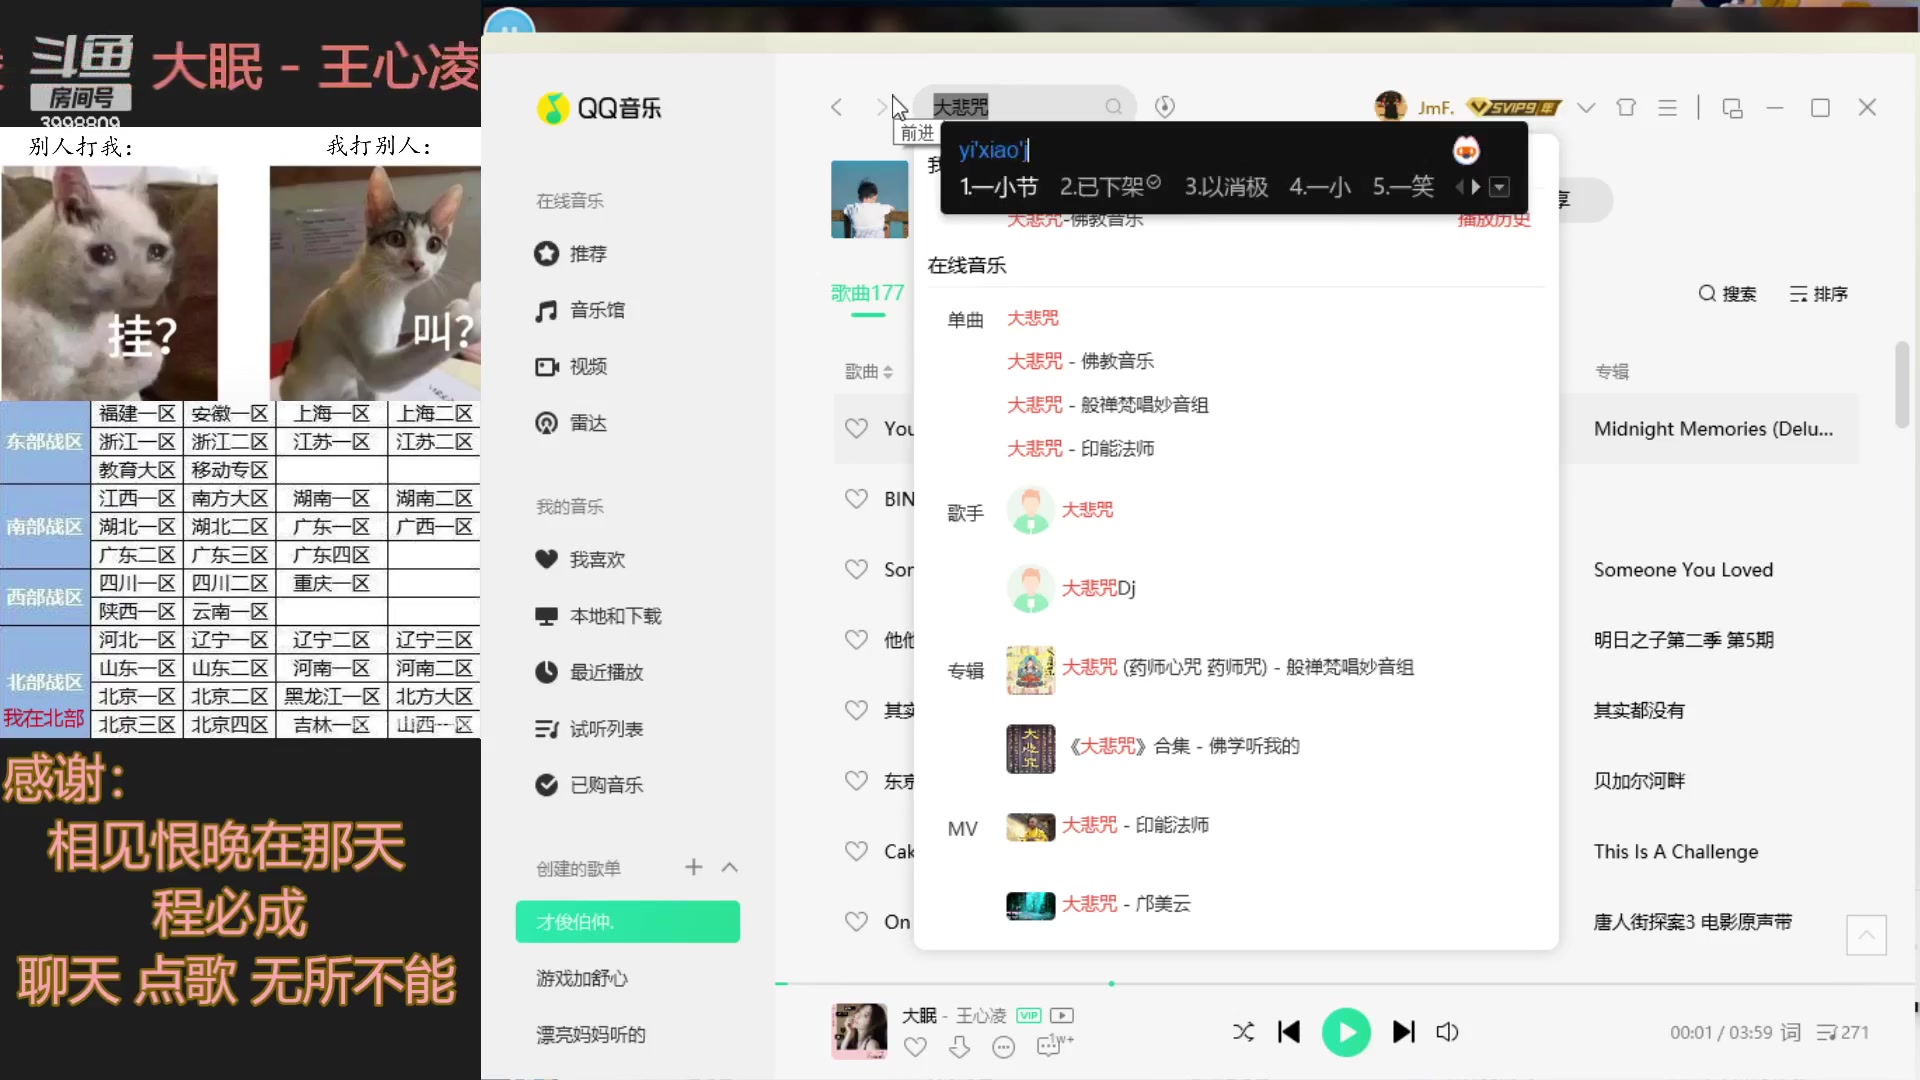
Task: Click 排序 to sort the playlist
Action: point(1819,294)
